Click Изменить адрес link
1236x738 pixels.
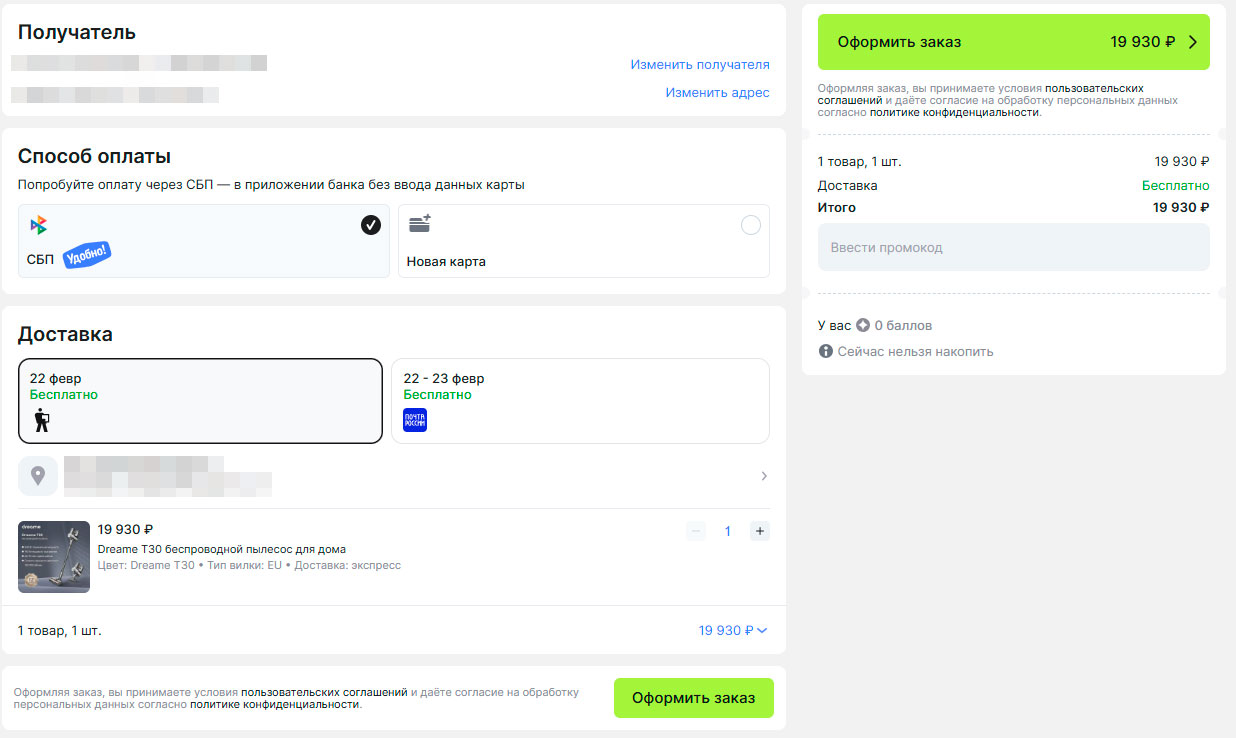[x=718, y=92]
